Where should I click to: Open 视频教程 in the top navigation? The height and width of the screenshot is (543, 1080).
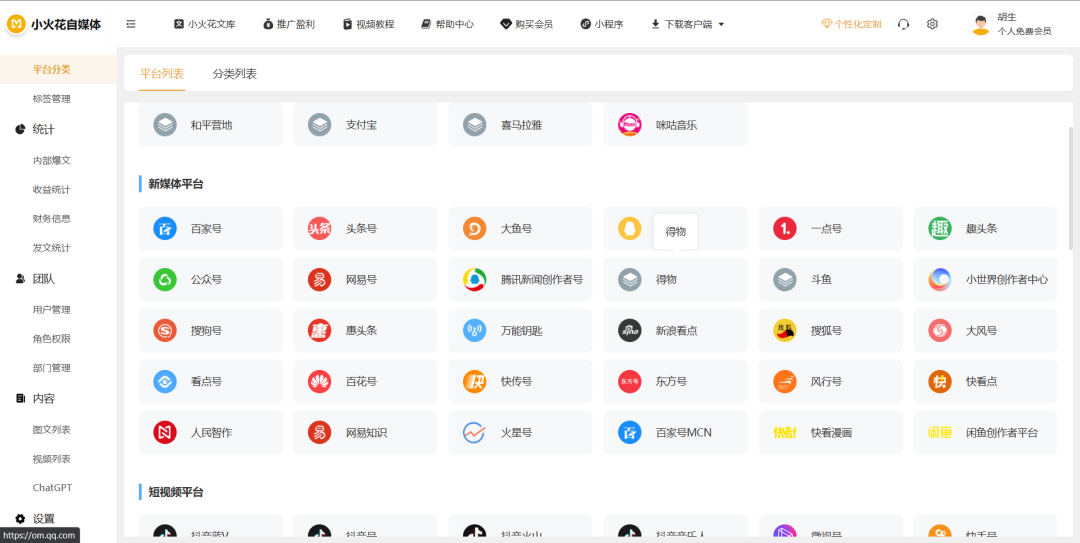pyautogui.click(x=368, y=24)
